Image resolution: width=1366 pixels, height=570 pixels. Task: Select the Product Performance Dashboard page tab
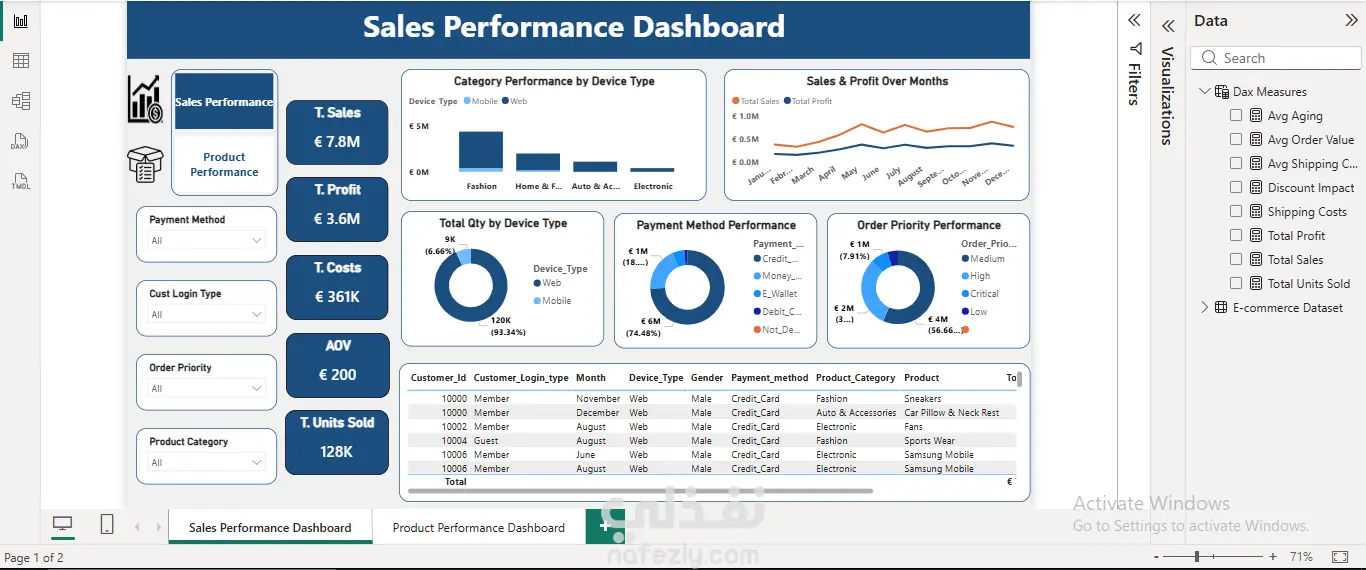pyautogui.click(x=479, y=527)
